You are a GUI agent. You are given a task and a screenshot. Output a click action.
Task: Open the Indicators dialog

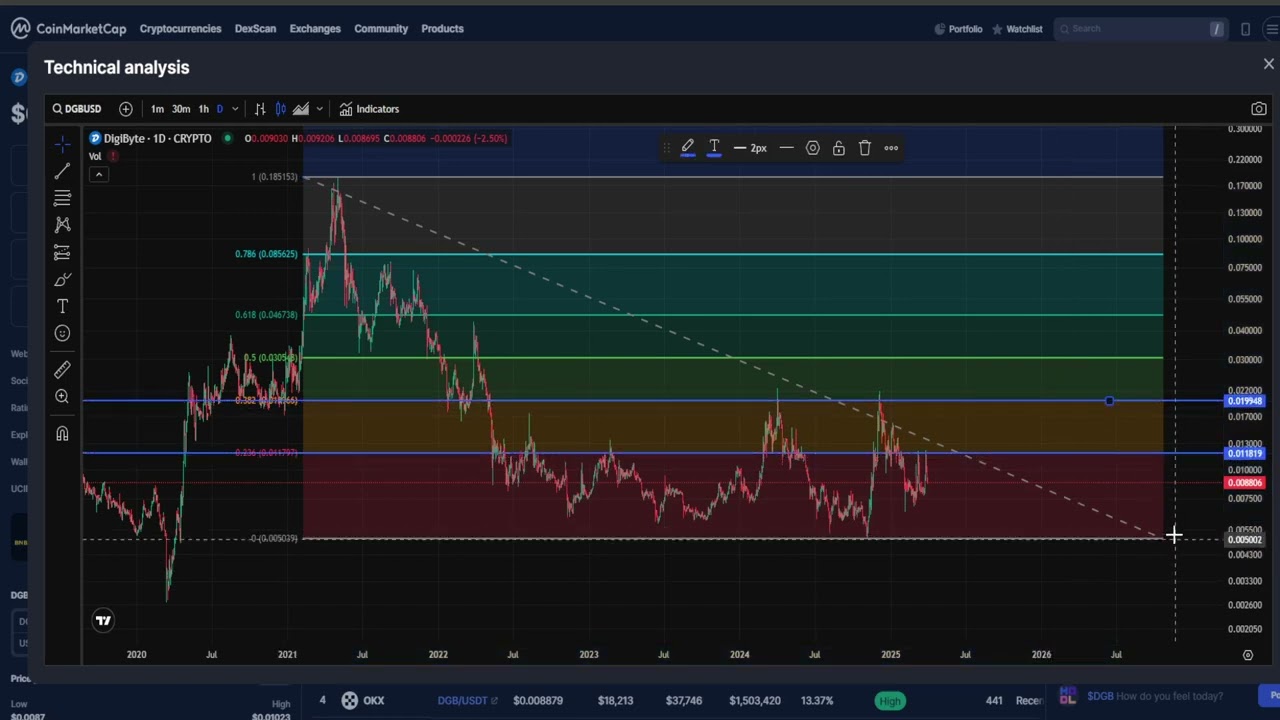[x=369, y=109]
